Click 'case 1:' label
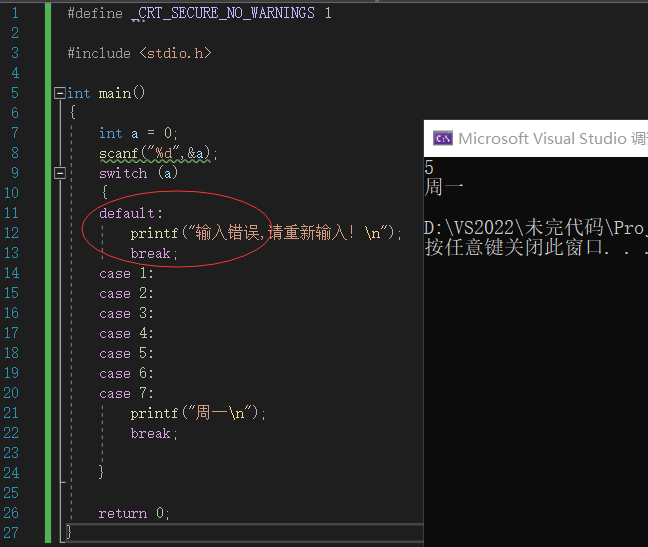 tap(126, 273)
